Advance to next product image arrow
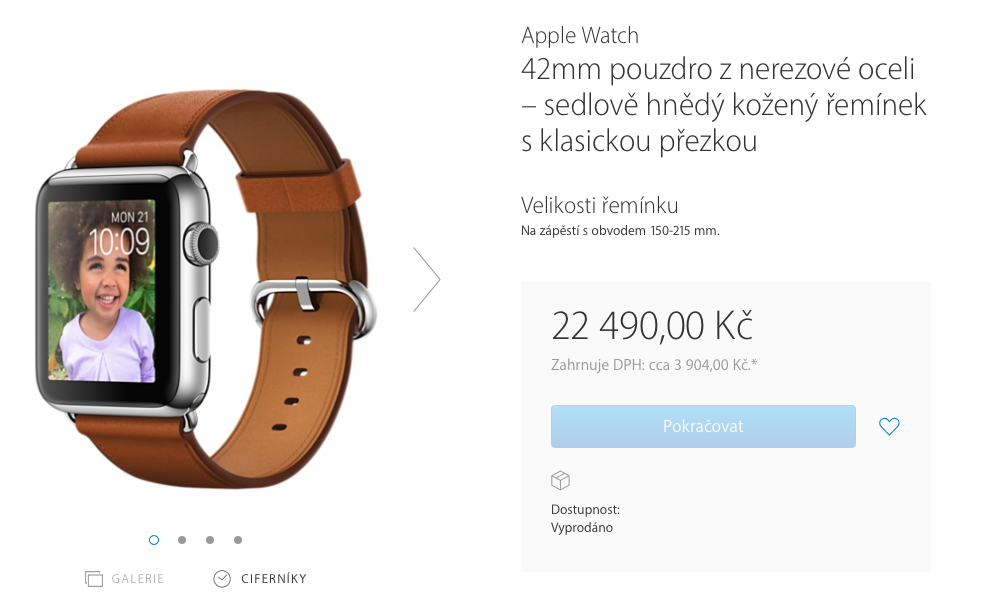The image size is (1005, 595). [x=427, y=280]
